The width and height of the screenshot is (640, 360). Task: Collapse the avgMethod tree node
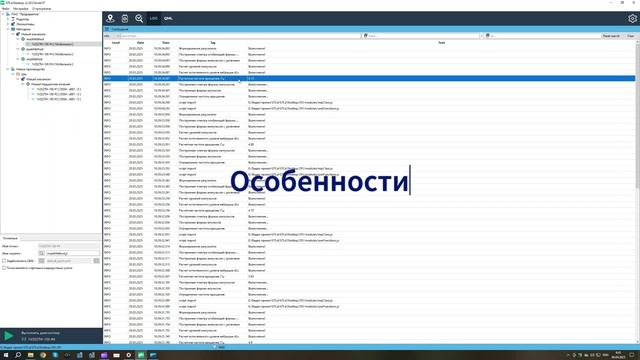18,59
